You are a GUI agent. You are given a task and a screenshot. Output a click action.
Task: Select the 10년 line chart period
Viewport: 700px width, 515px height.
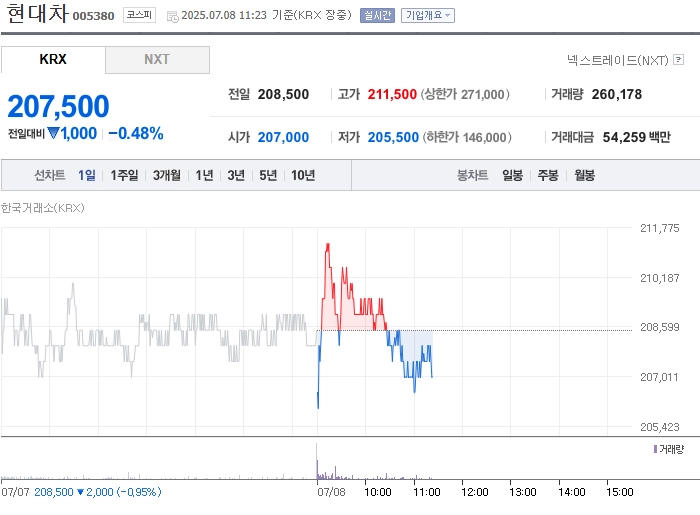click(x=303, y=175)
